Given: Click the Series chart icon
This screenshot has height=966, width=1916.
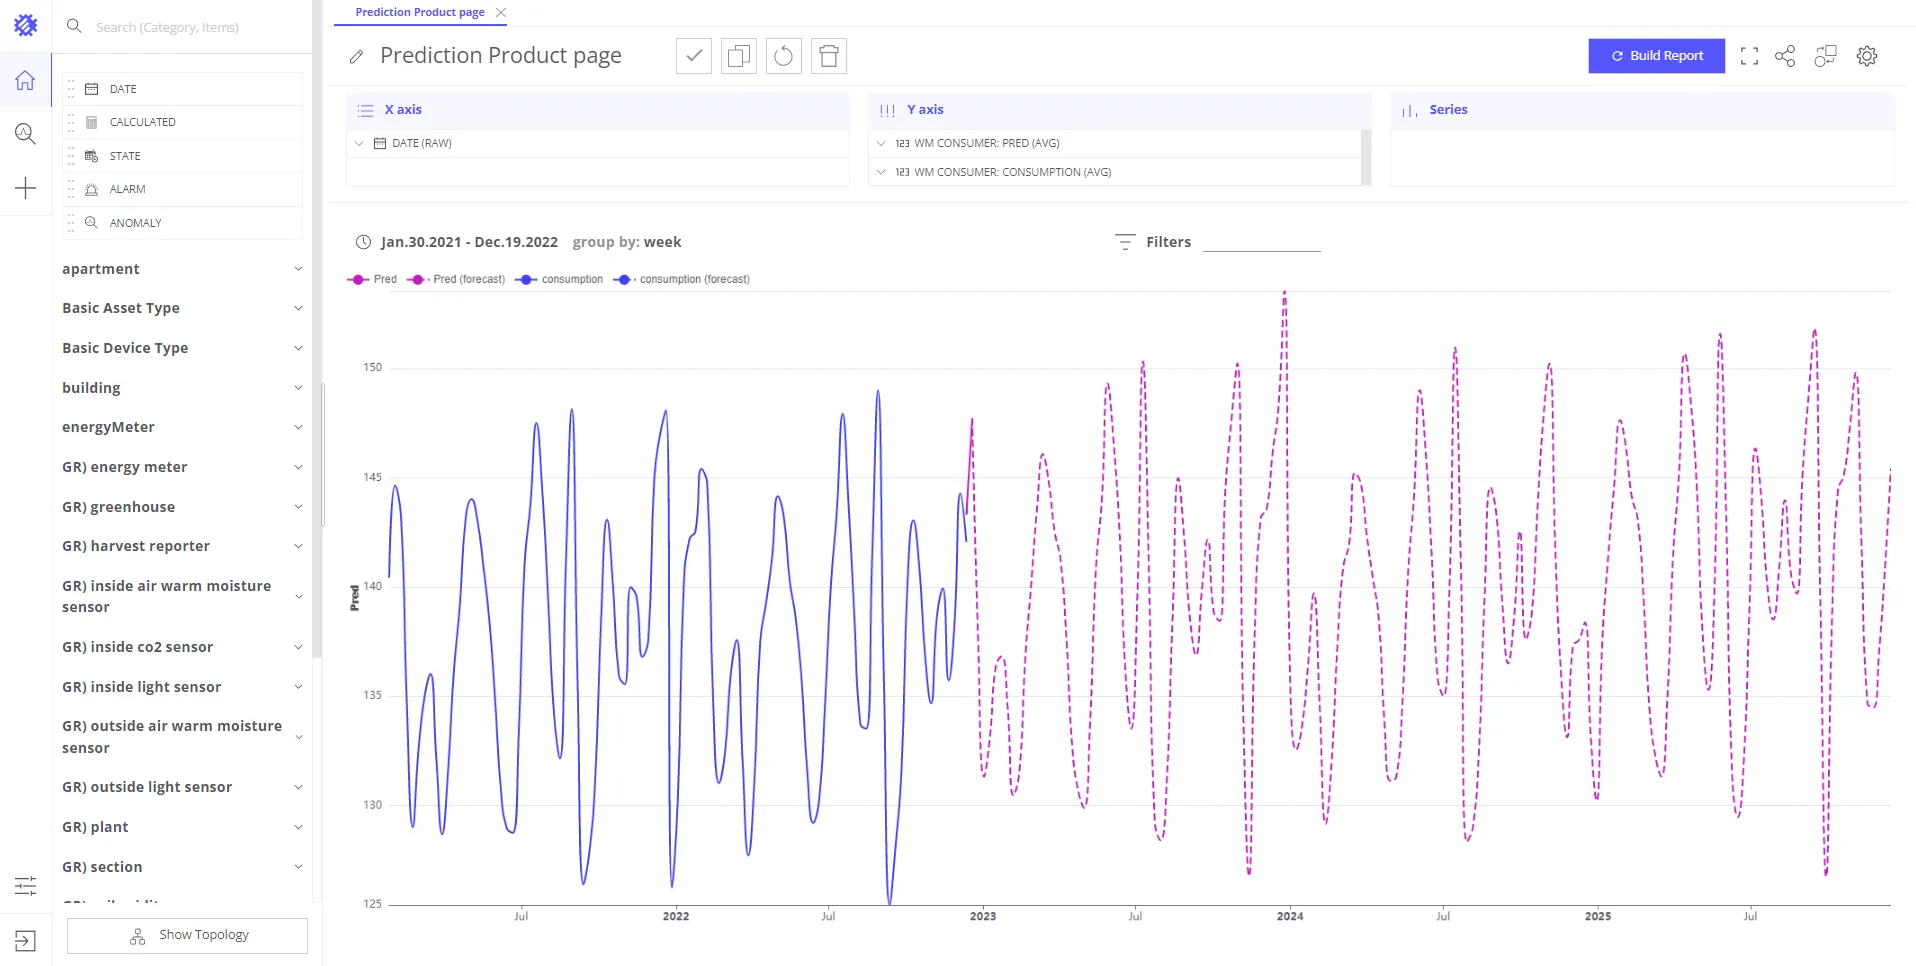Looking at the screenshot, I should 1410,110.
